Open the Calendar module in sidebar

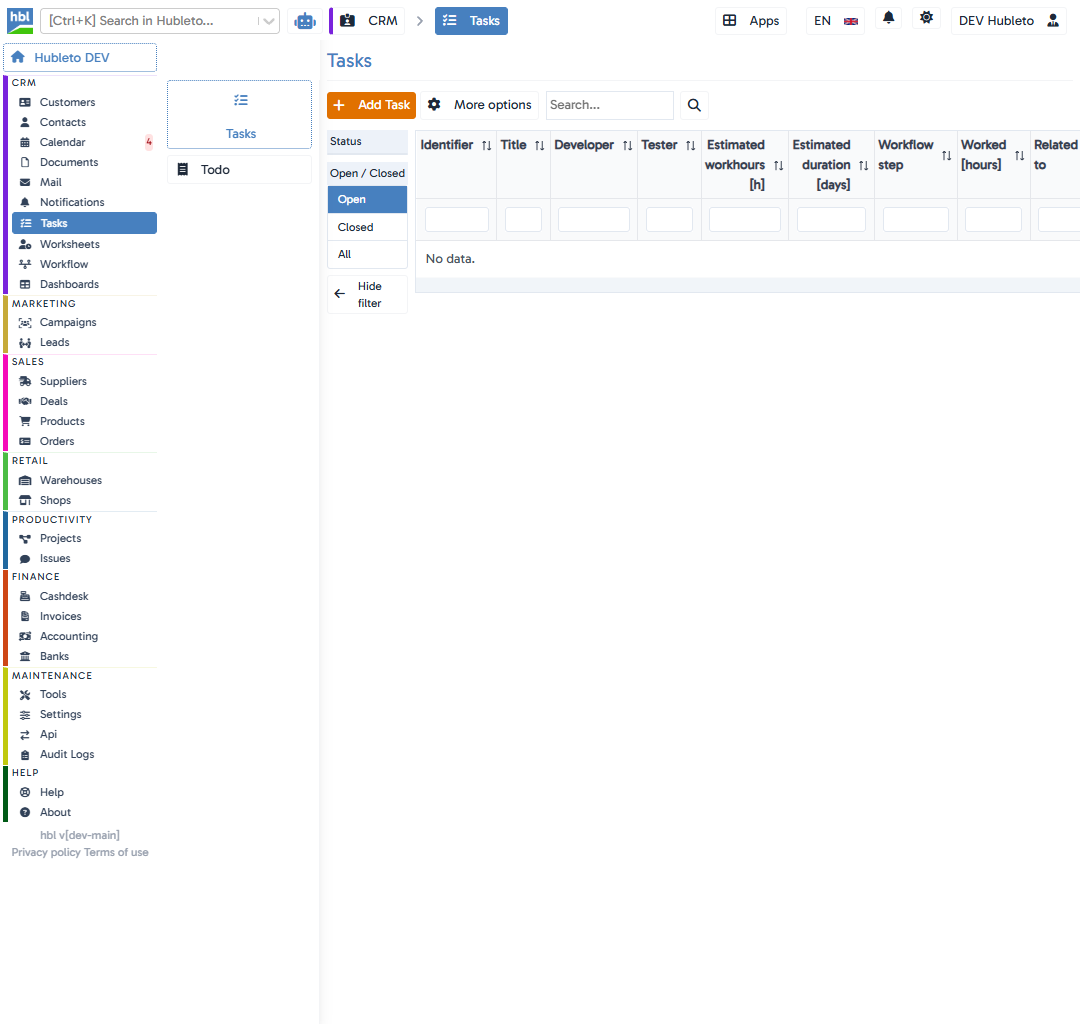60,142
